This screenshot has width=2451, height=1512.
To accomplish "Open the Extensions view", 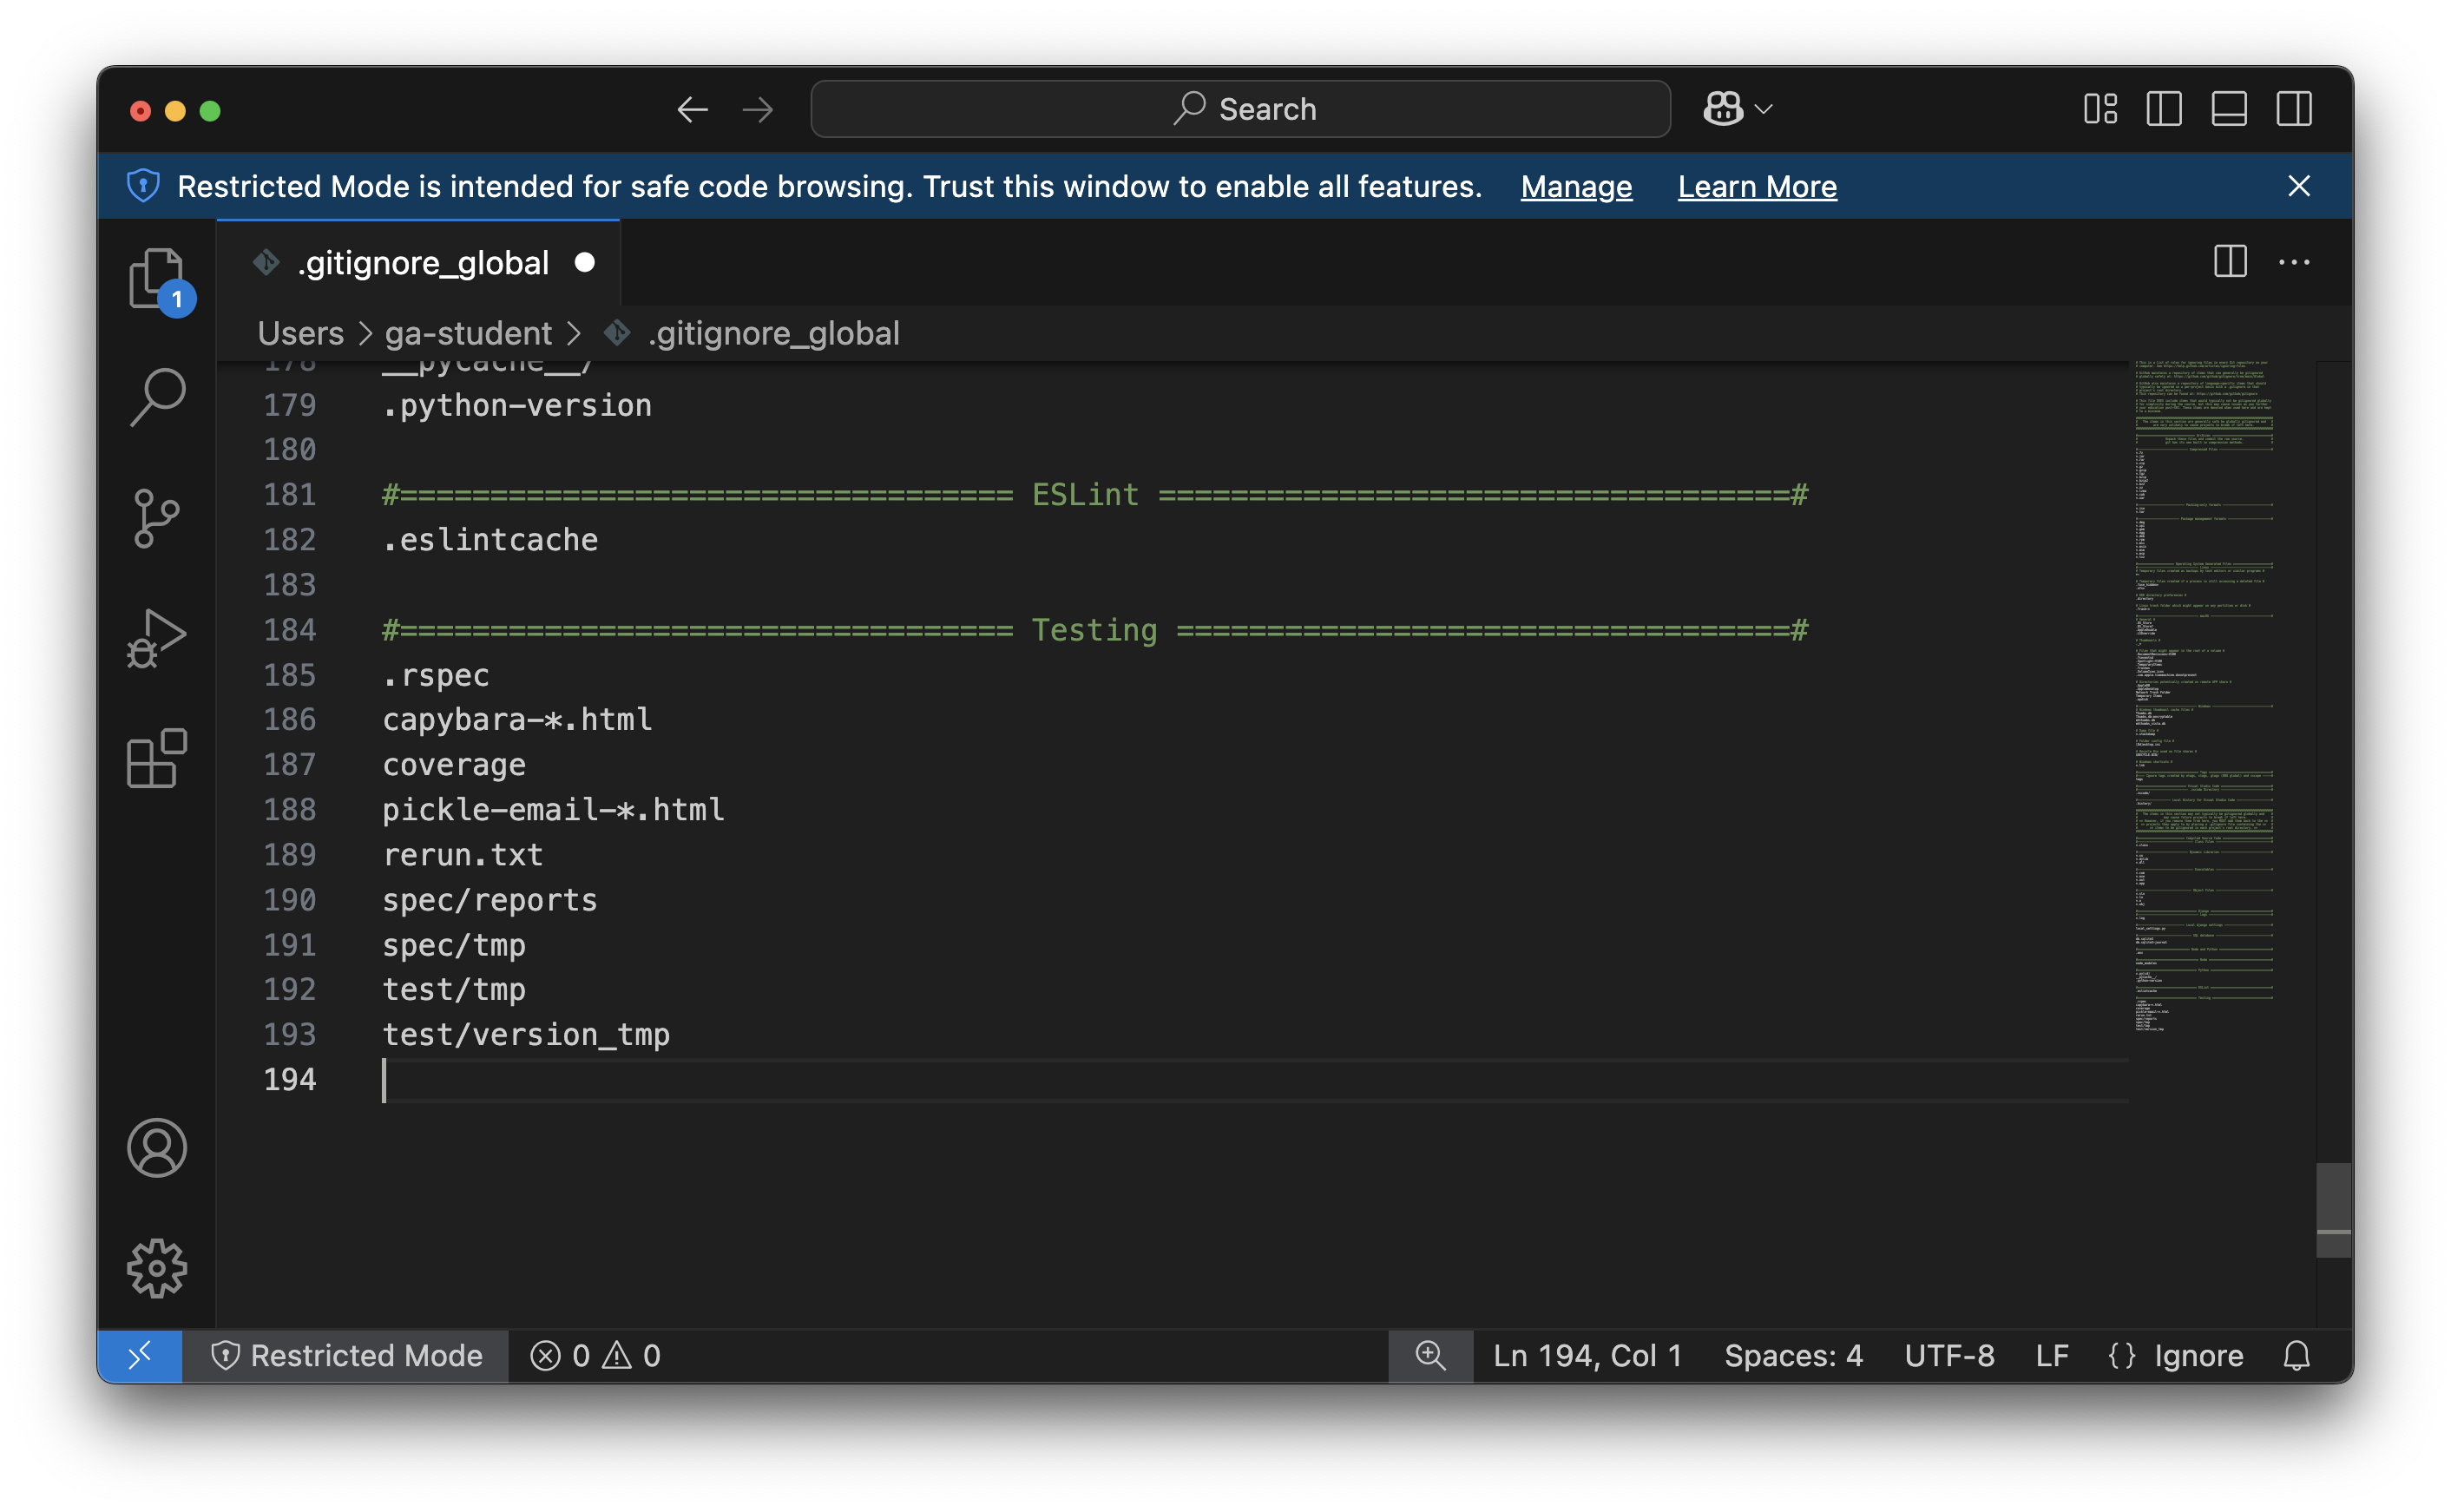I will point(157,758).
